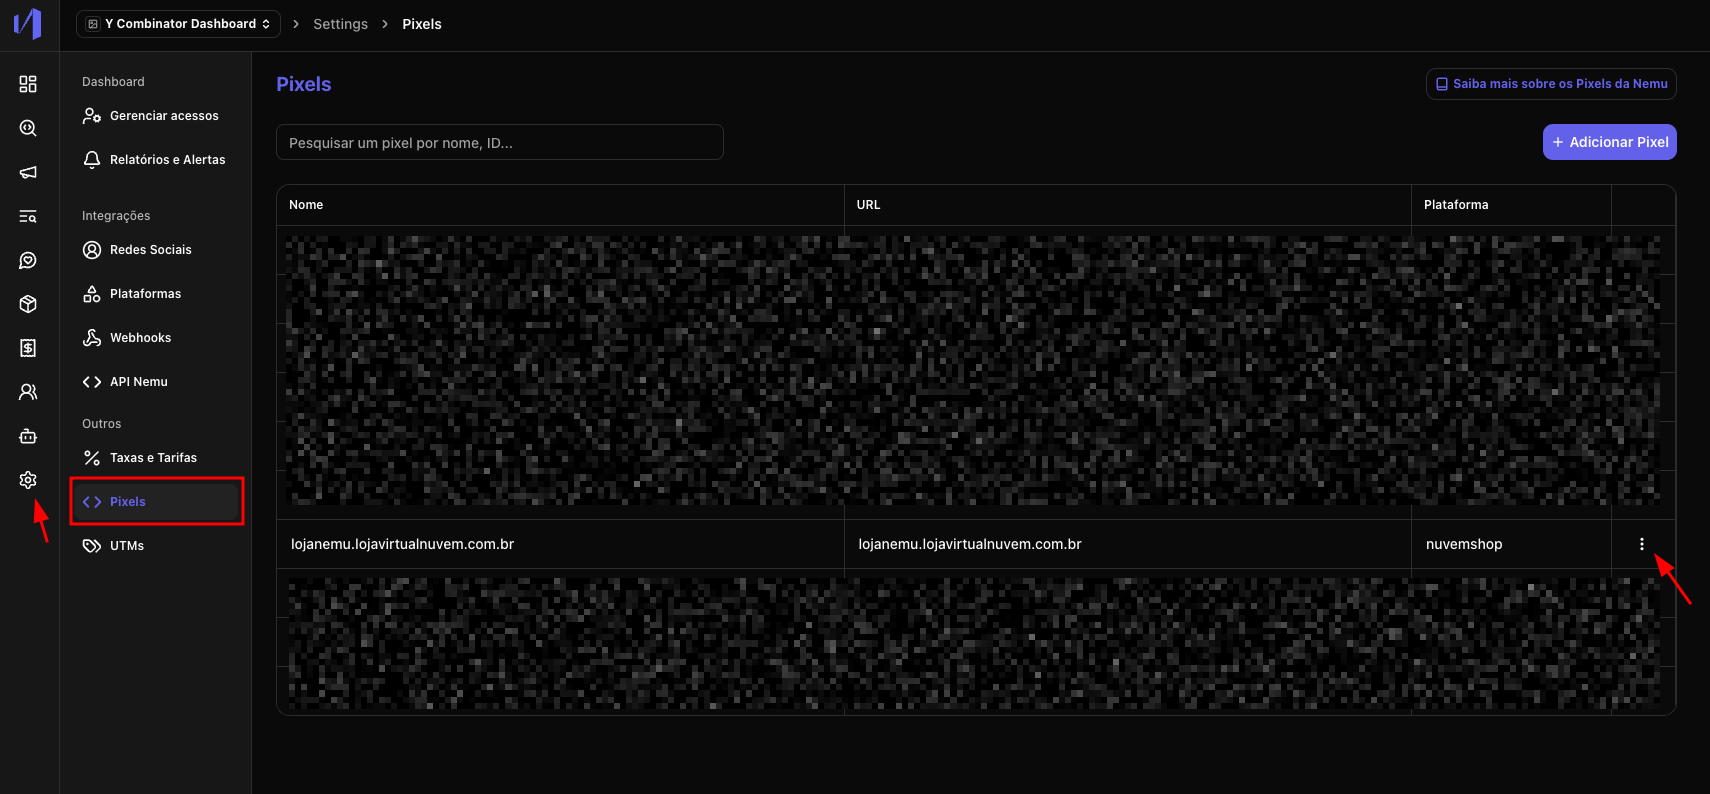Image resolution: width=1710 pixels, height=794 pixels.
Task: Open the robot icon in sidebar
Action: 28,436
